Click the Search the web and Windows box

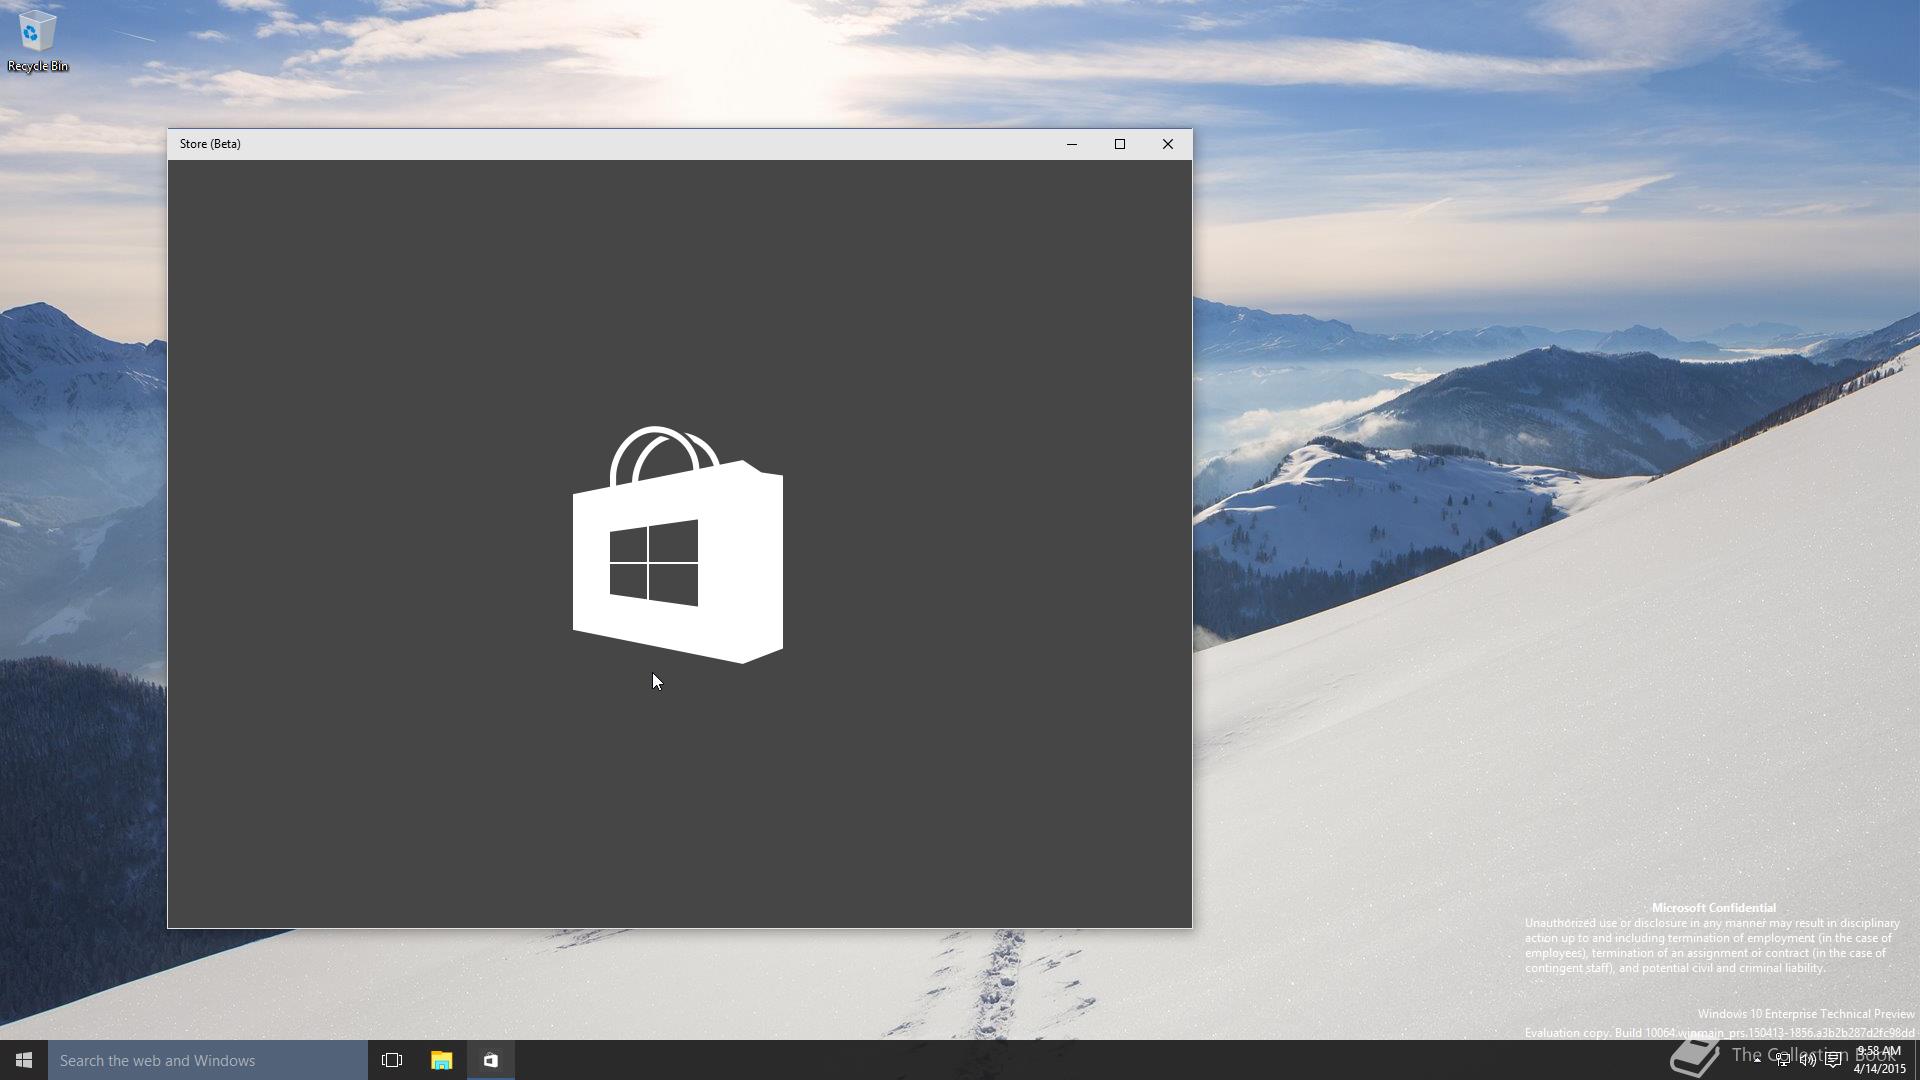click(x=208, y=1060)
